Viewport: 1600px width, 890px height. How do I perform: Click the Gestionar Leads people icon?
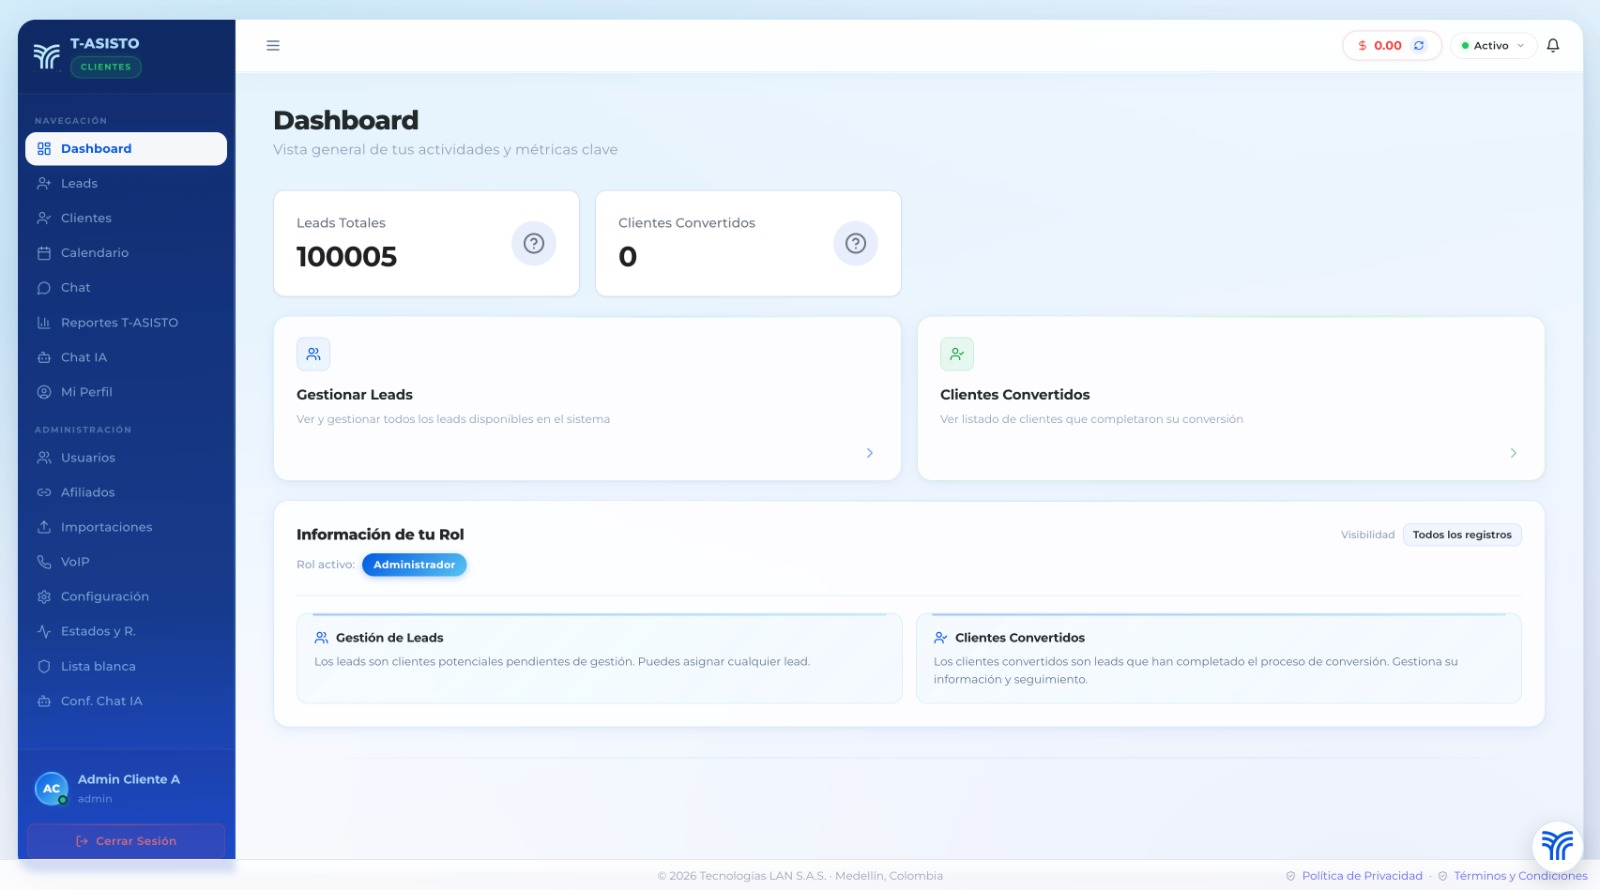click(313, 354)
